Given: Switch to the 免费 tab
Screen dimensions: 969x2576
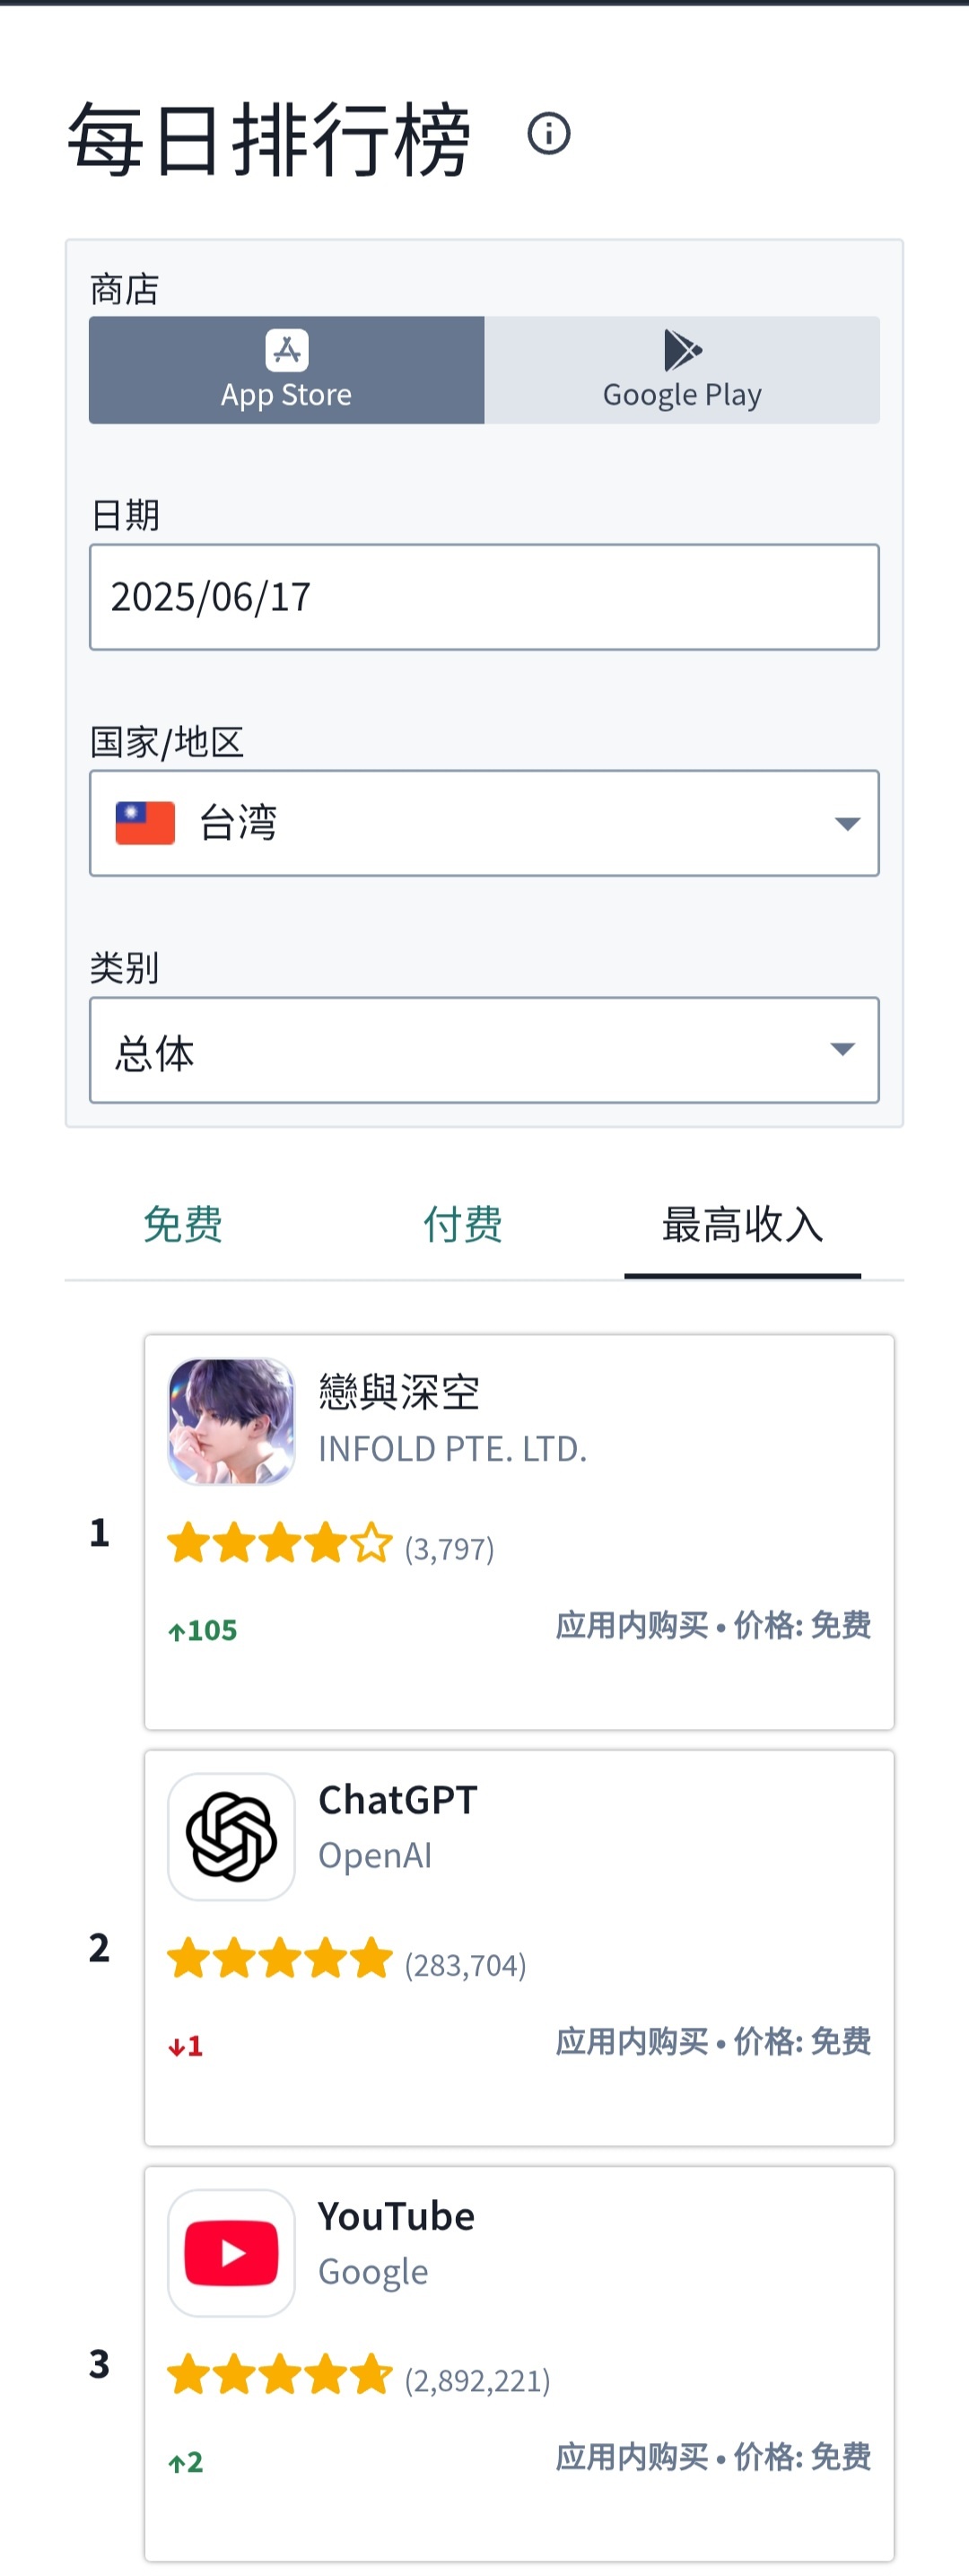Looking at the screenshot, I should (x=183, y=1225).
